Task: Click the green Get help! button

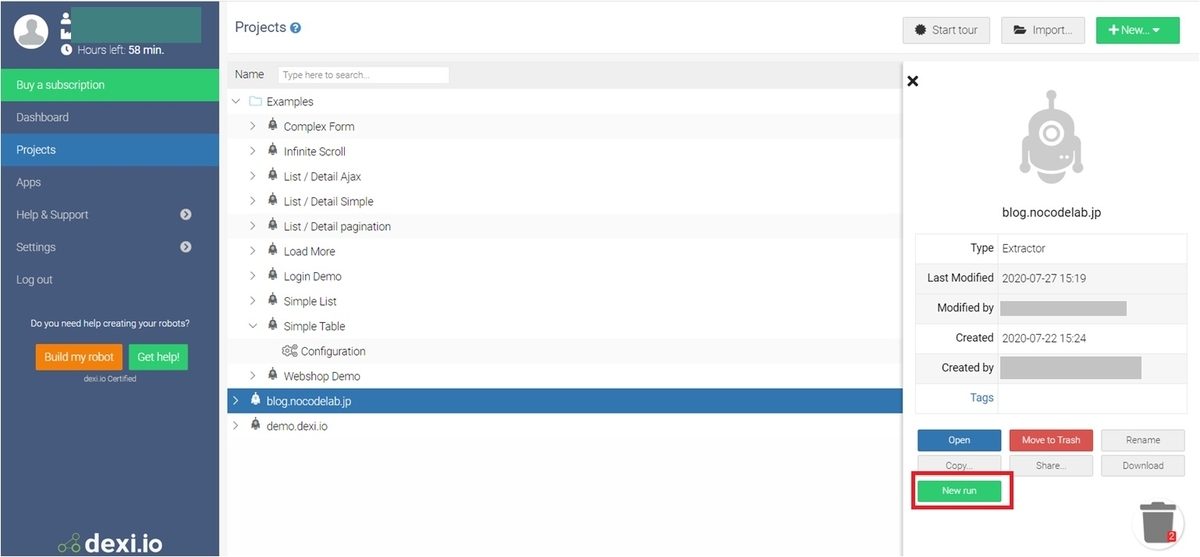Action: click(x=158, y=357)
